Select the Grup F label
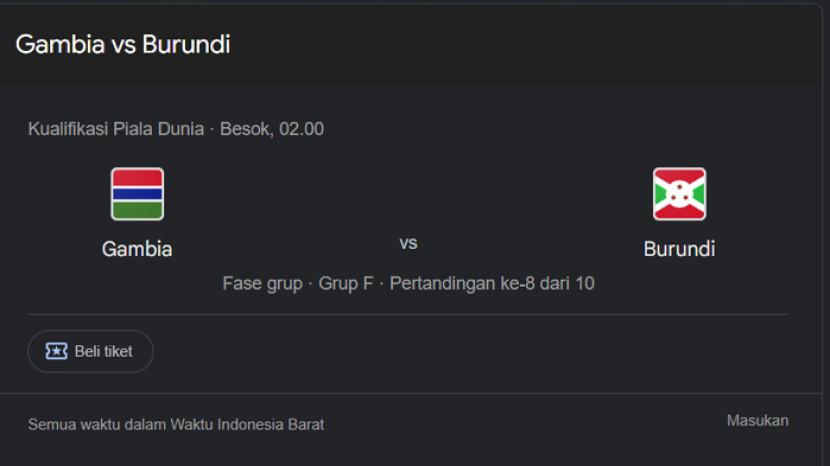This screenshot has height=466, width=830. pos(346,284)
